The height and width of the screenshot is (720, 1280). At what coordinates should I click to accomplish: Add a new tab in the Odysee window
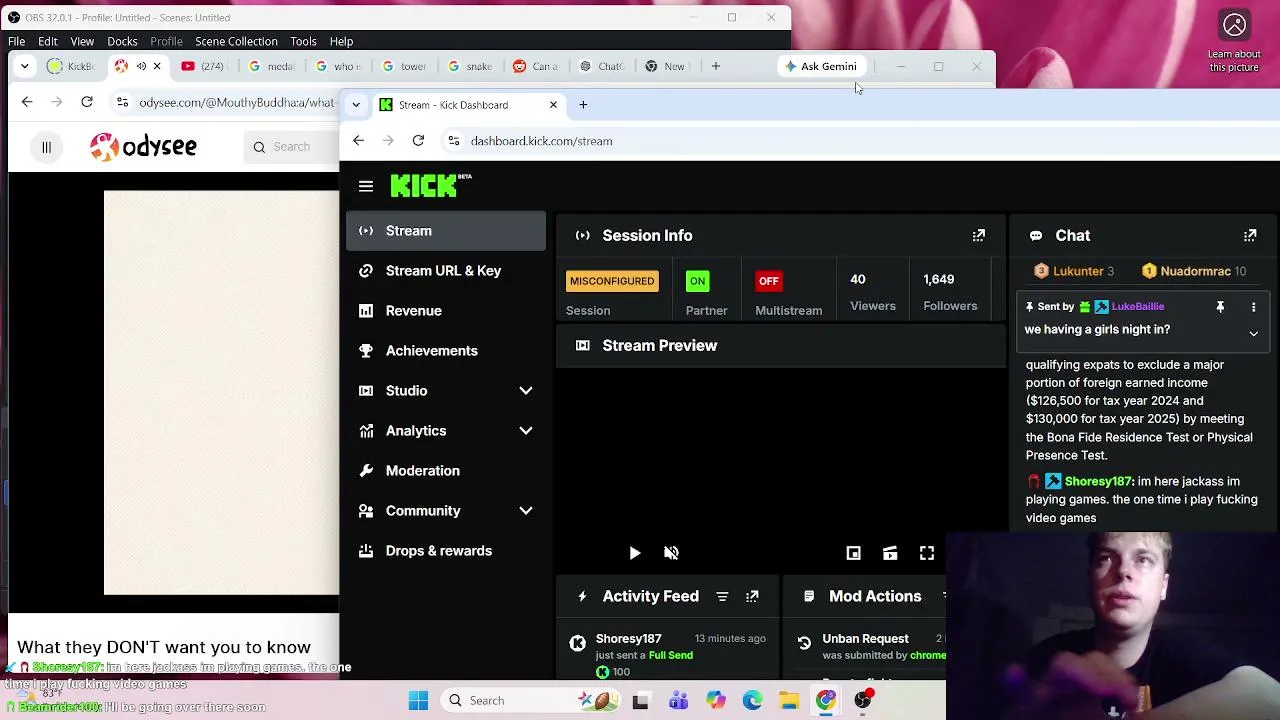716,66
